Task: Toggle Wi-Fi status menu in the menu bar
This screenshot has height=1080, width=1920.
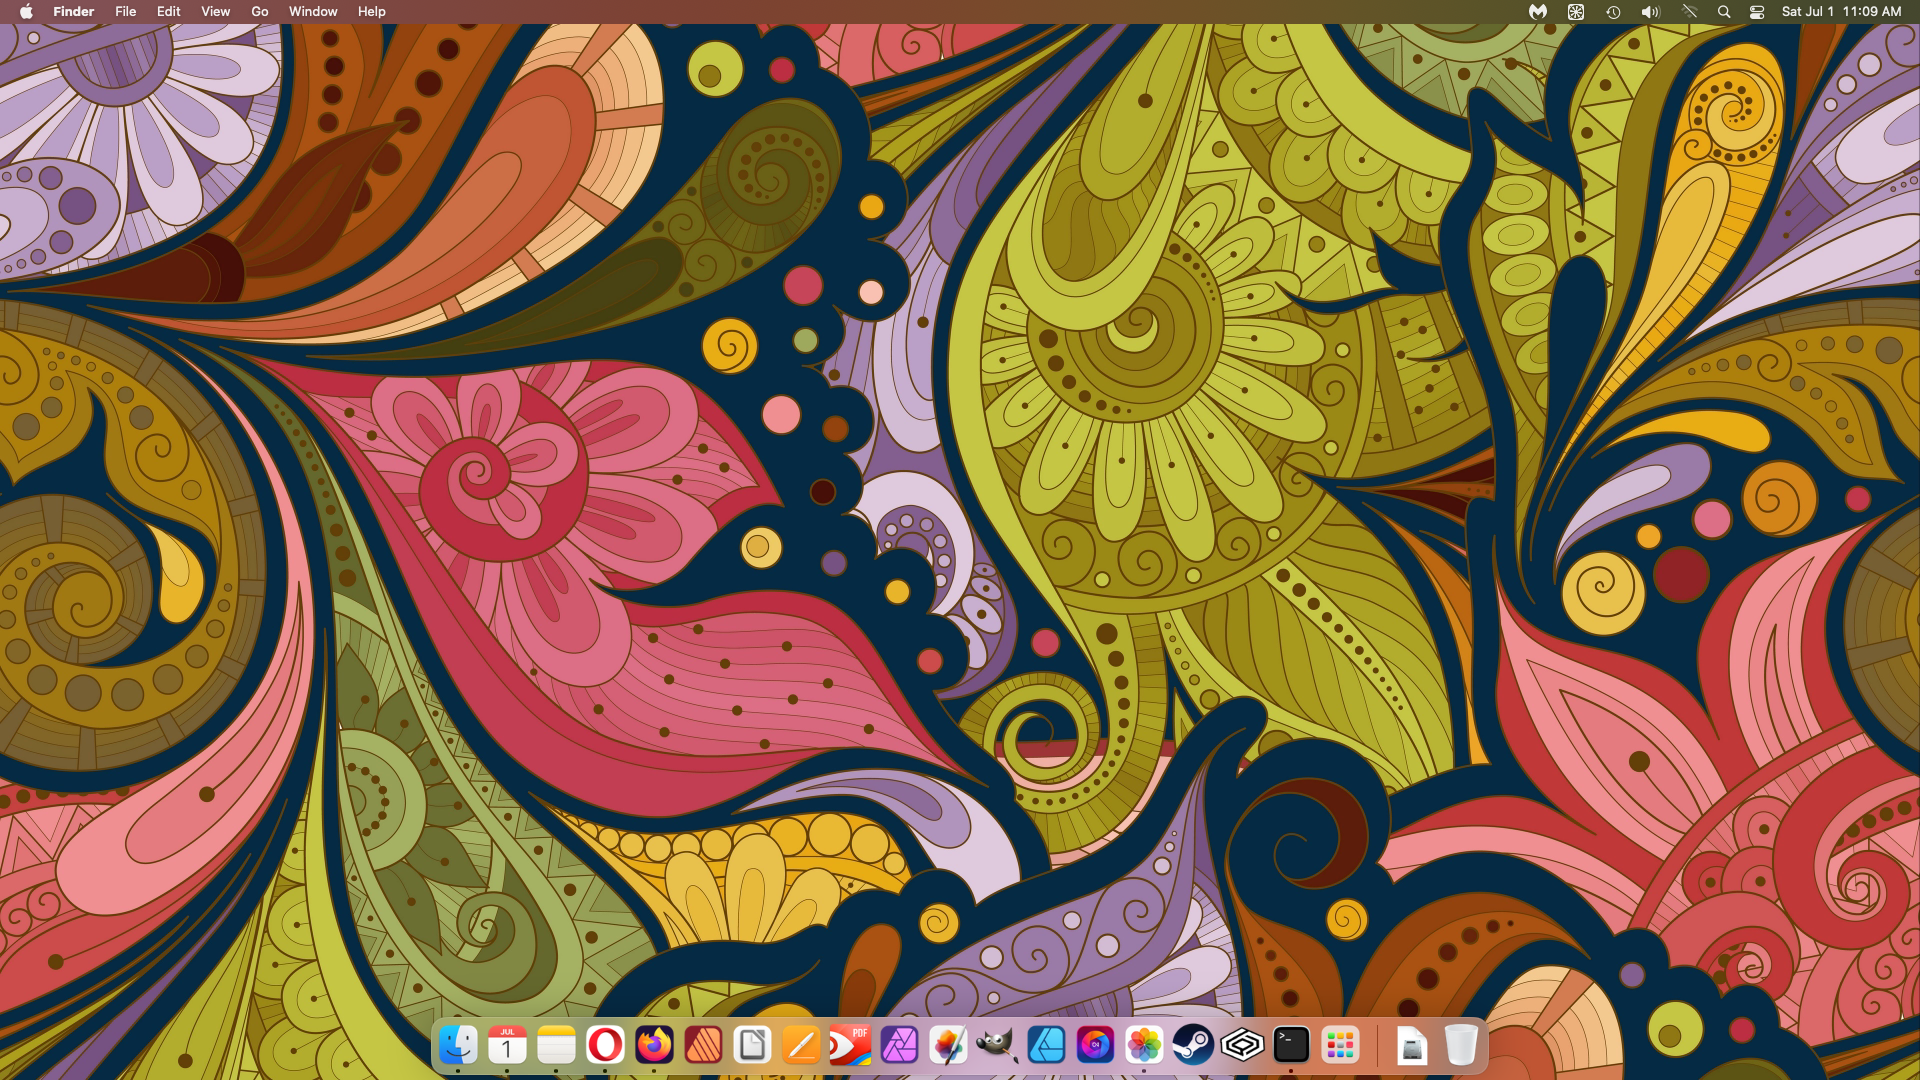Action: click(1690, 12)
